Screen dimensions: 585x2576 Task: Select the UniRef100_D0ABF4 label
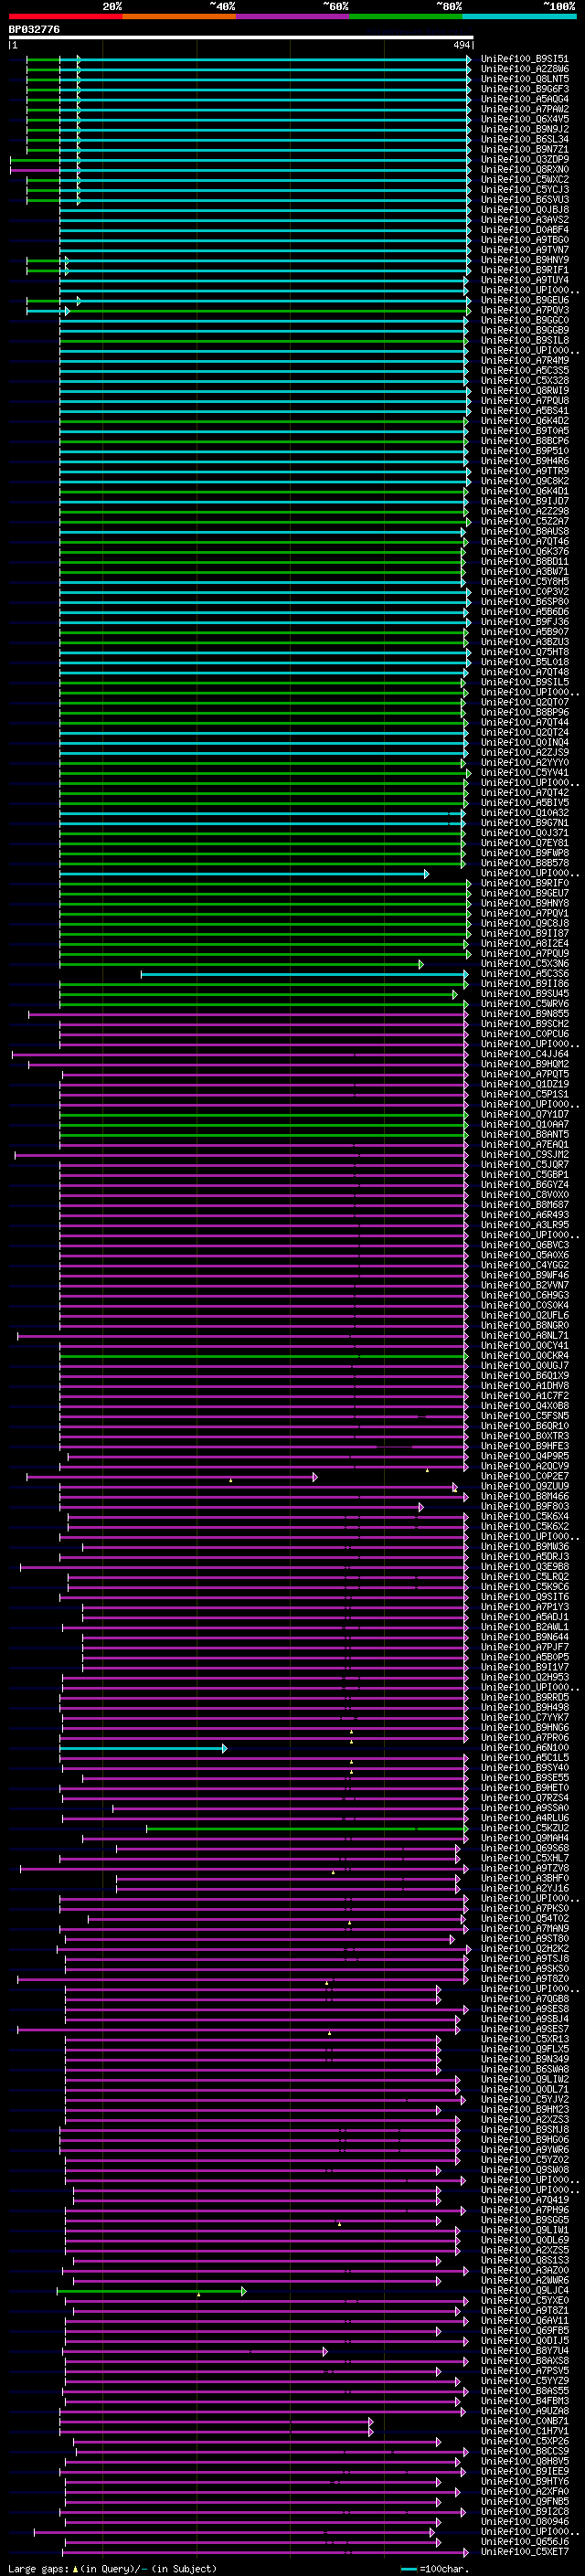pyautogui.click(x=525, y=230)
